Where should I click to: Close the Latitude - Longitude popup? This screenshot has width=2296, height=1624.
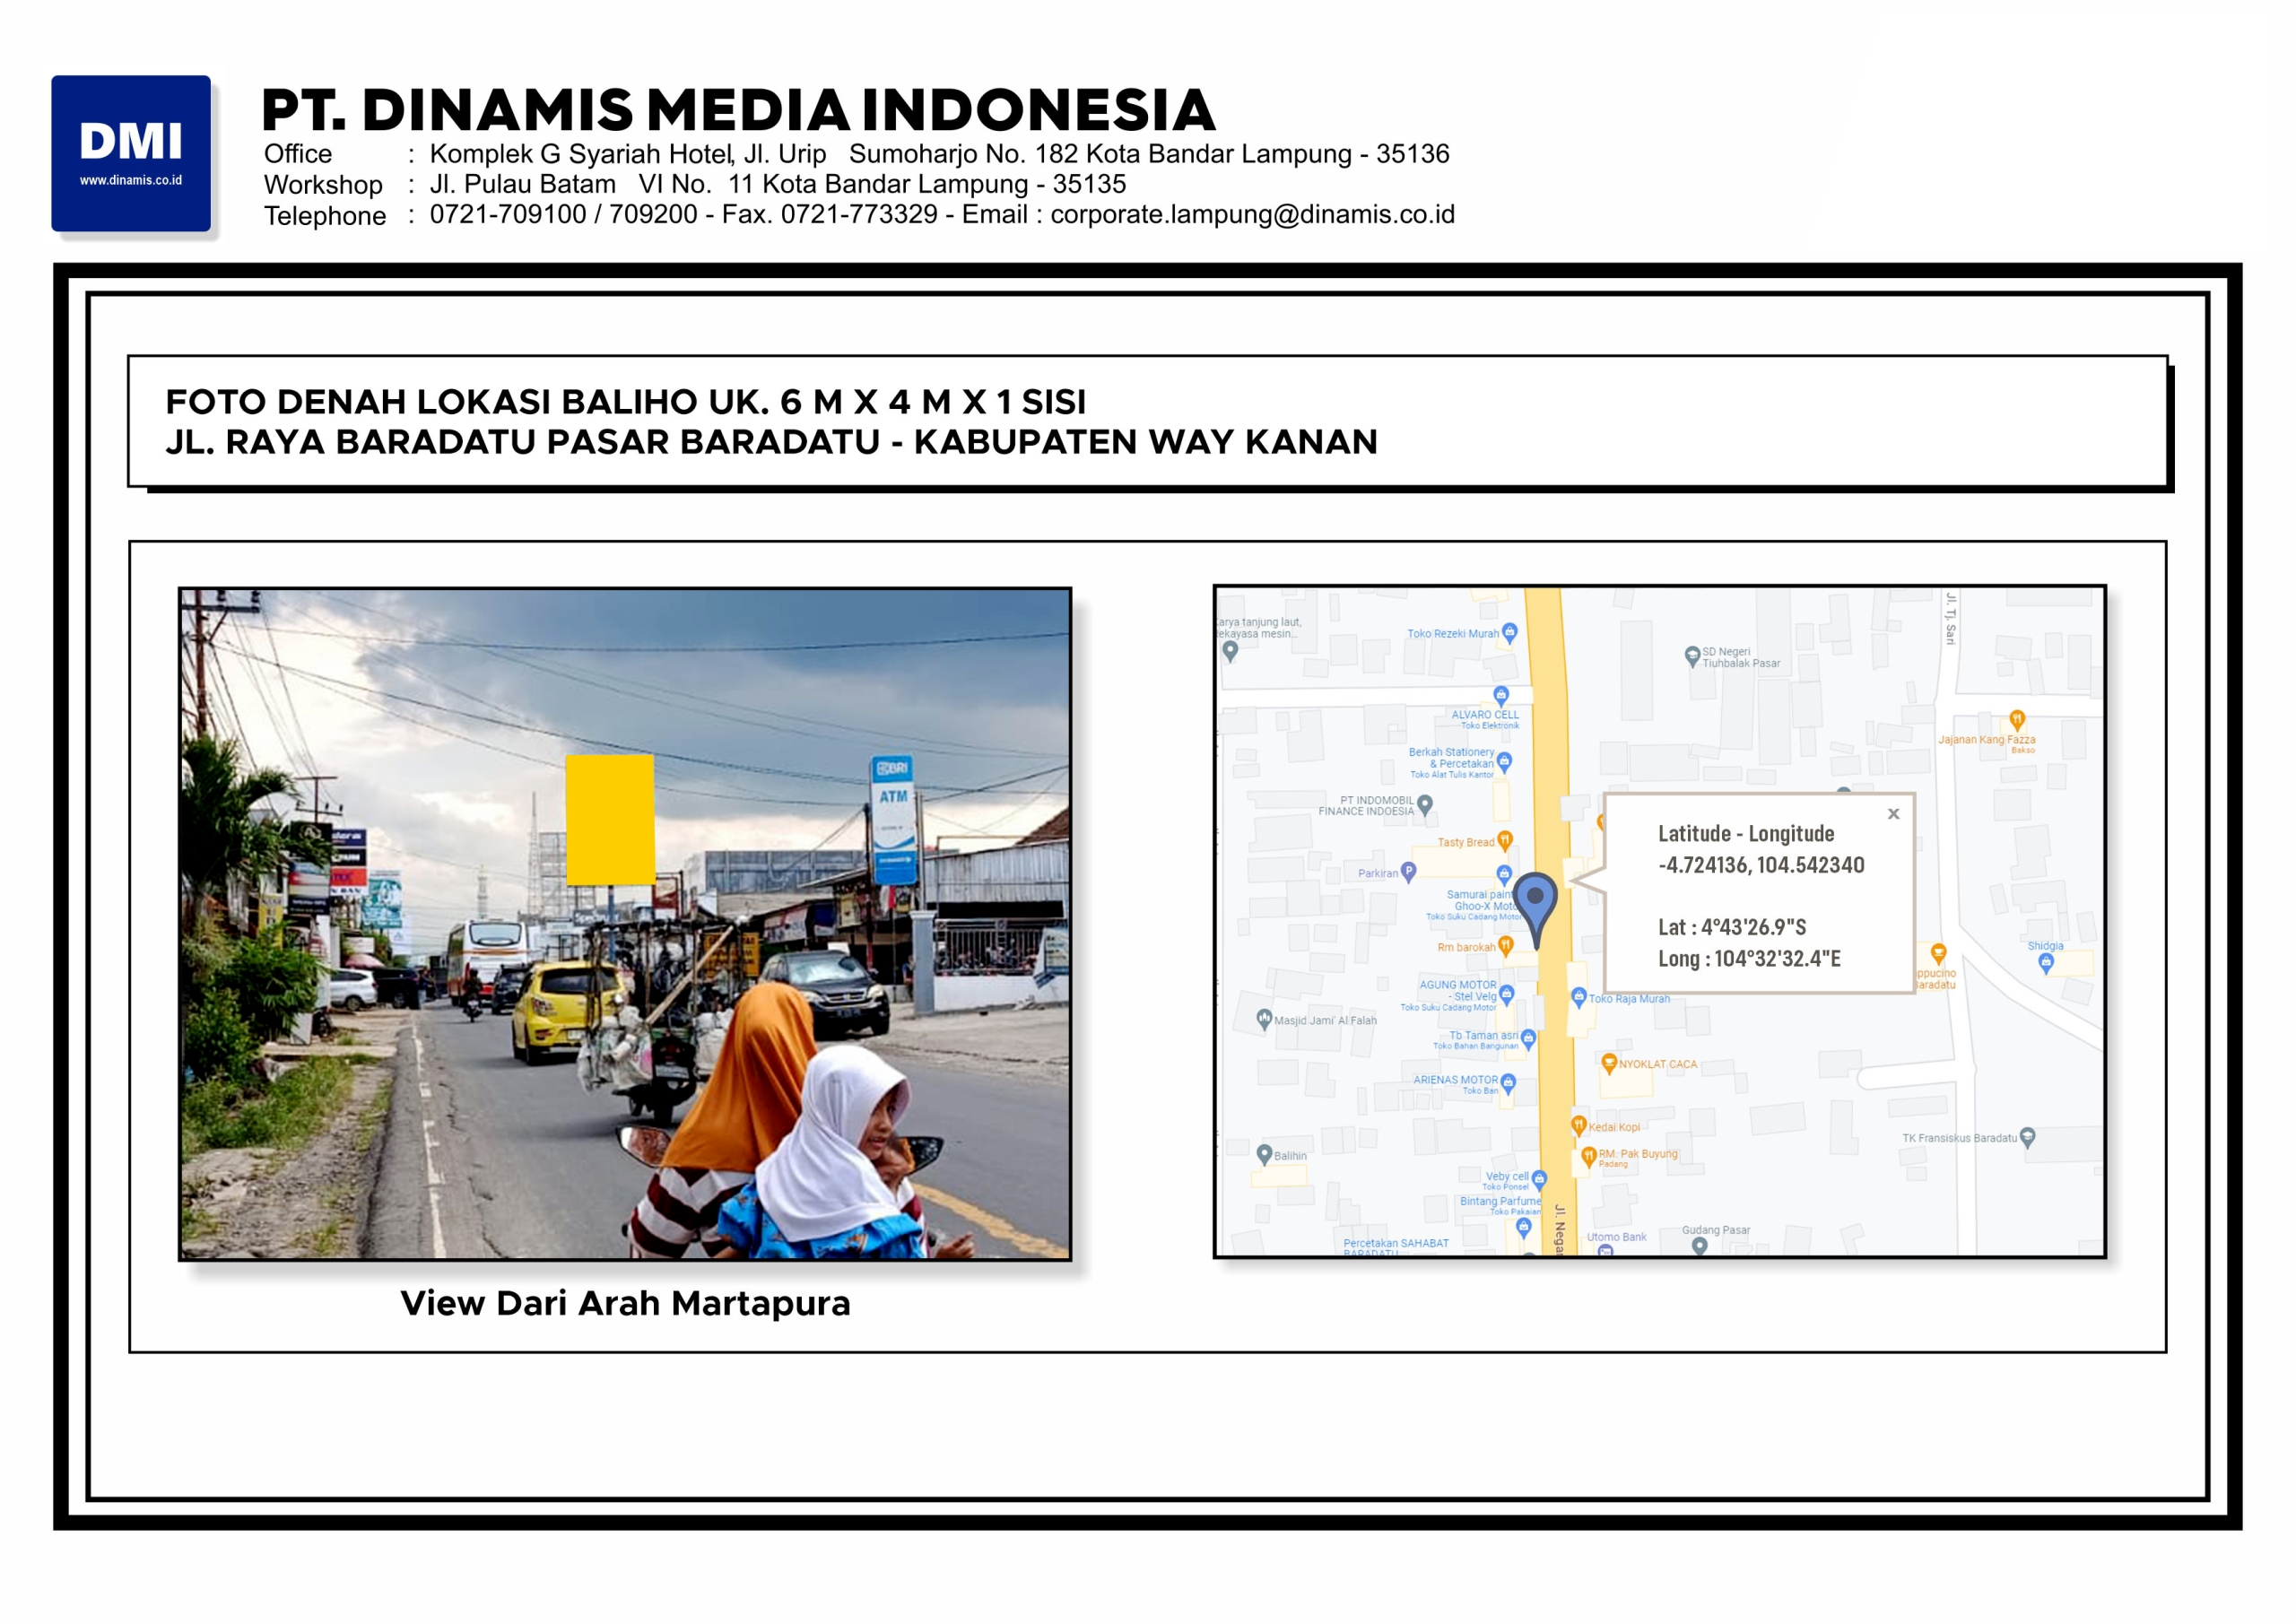(1893, 814)
